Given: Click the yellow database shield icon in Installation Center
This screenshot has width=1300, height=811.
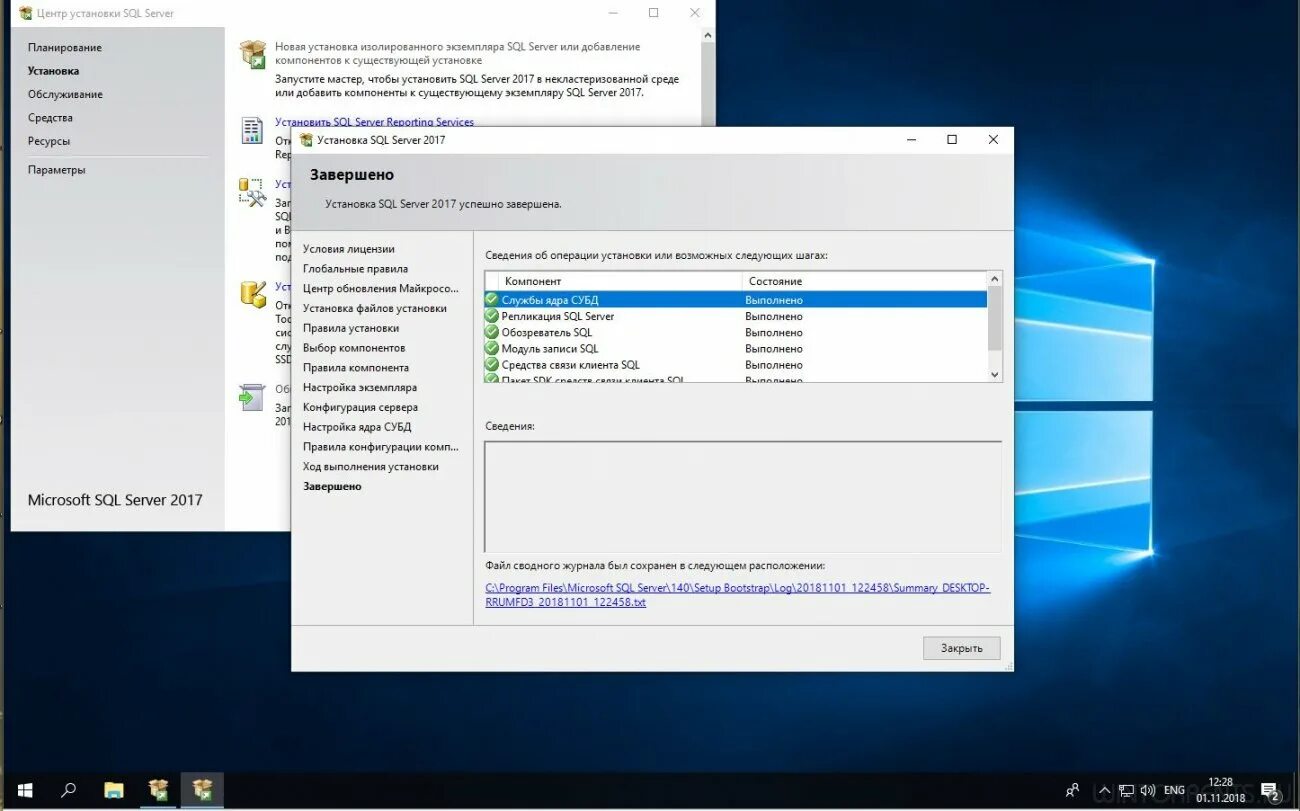Looking at the screenshot, I should coord(253,294).
